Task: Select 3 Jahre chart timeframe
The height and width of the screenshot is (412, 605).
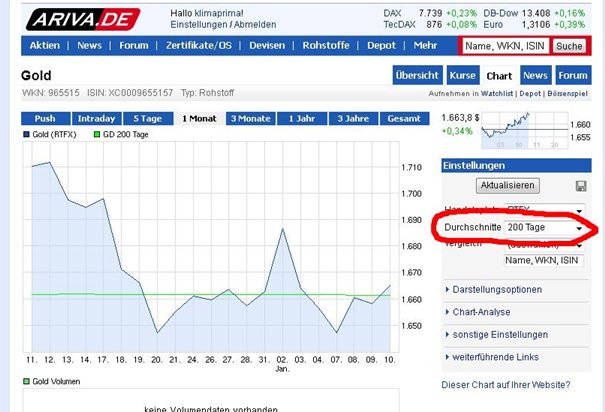Action: (x=353, y=118)
